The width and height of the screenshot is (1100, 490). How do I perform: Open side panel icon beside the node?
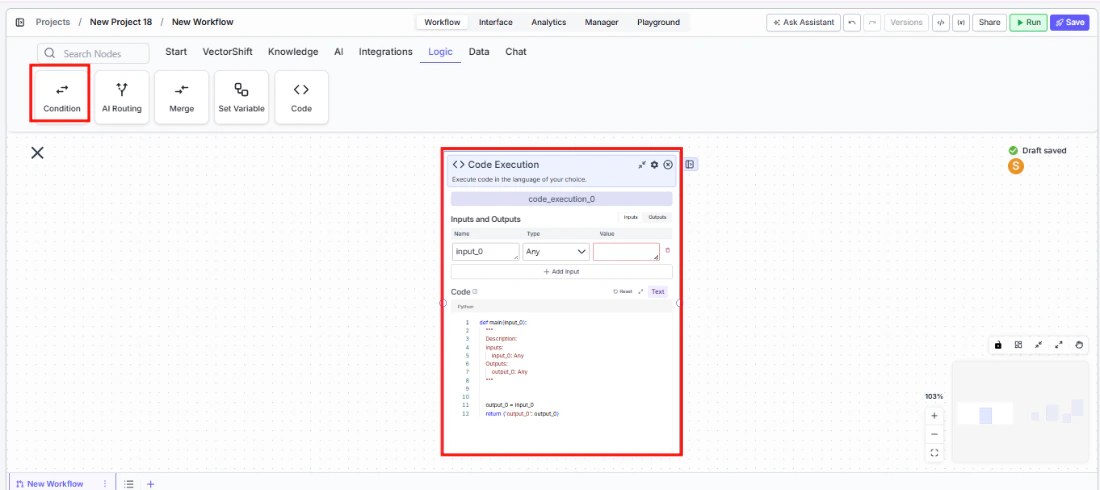(x=690, y=164)
